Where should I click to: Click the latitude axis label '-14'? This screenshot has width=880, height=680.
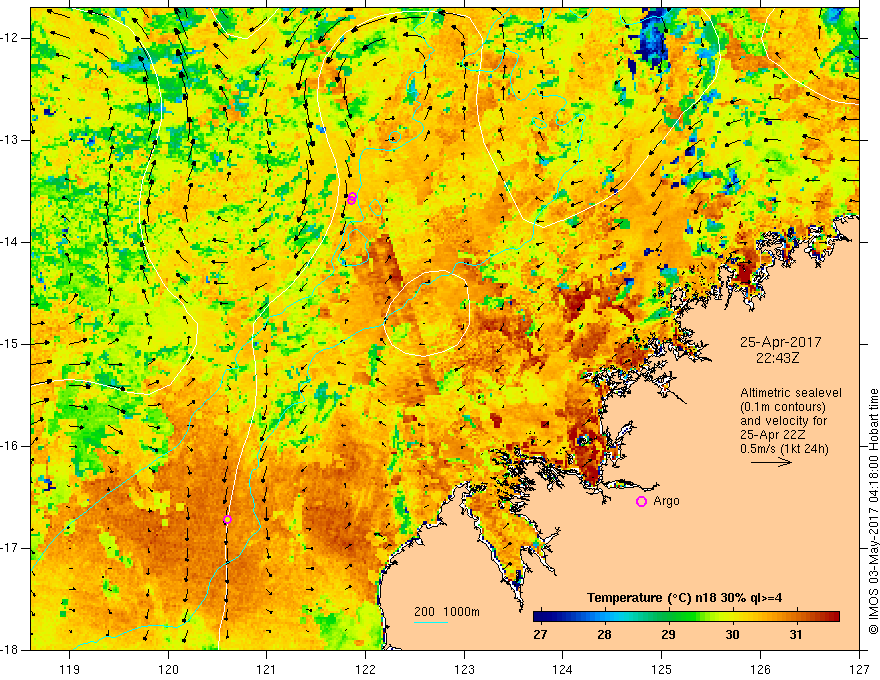click(x=10, y=242)
